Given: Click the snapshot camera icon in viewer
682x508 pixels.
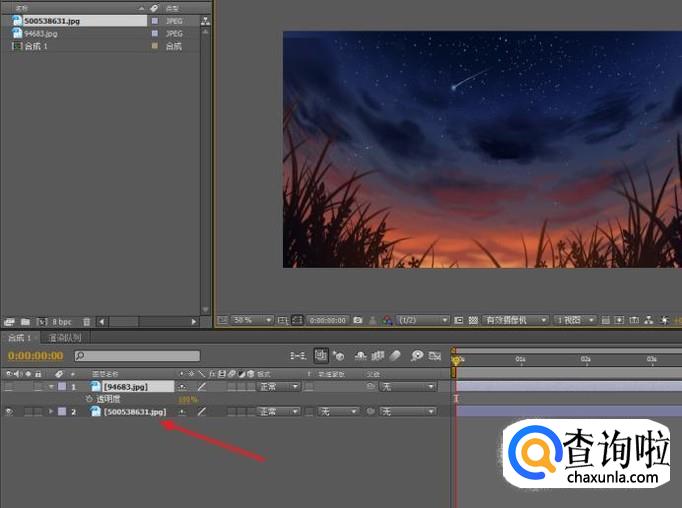Looking at the screenshot, I should coord(358,320).
